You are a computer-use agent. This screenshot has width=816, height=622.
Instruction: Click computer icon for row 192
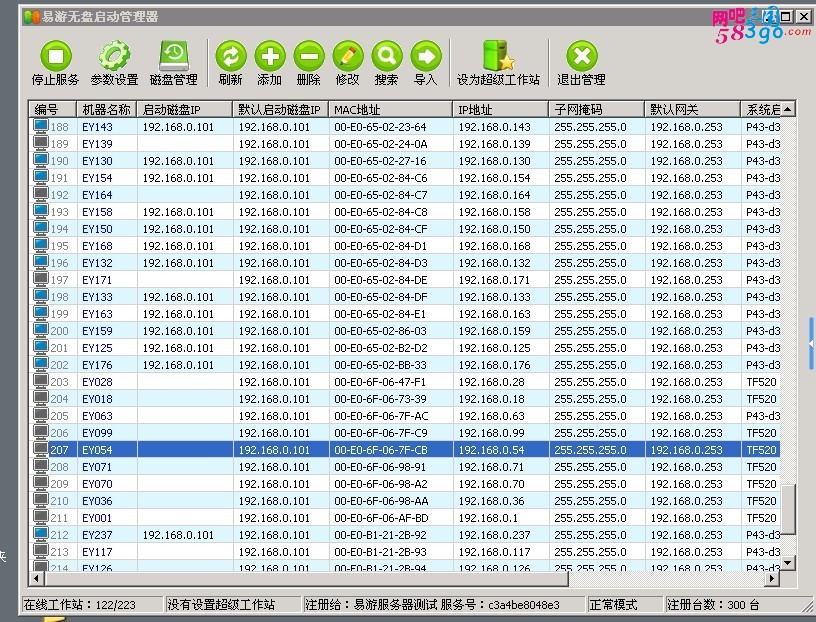click(41, 195)
